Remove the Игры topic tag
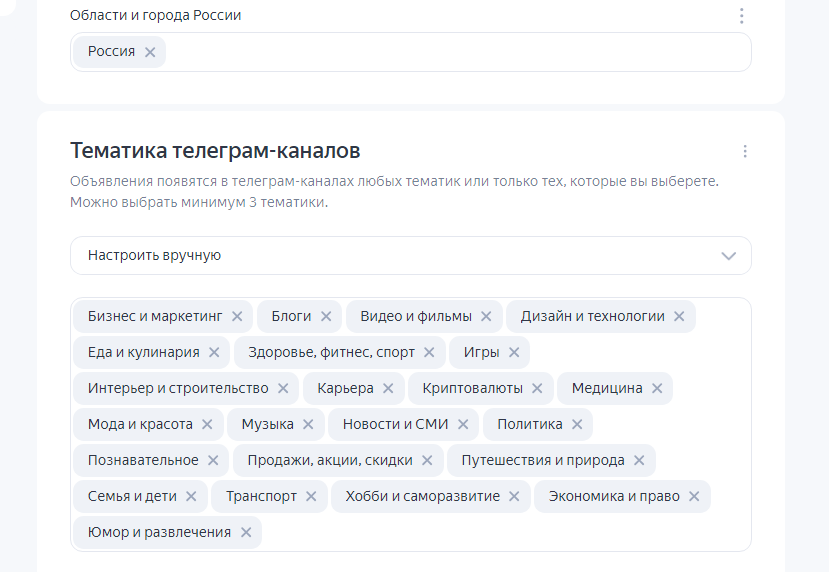 (514, 353)
